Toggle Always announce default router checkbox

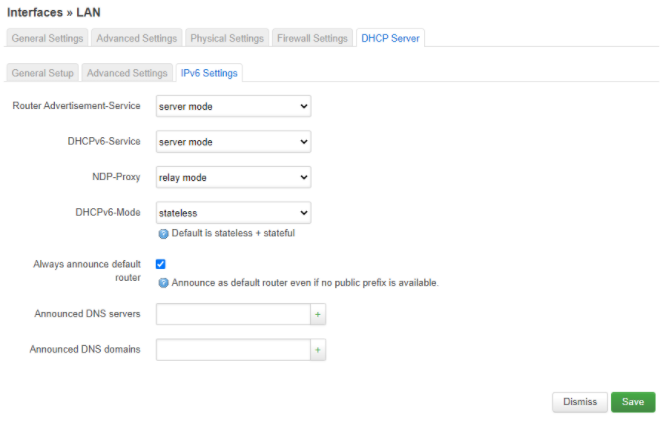coord(160,264)
